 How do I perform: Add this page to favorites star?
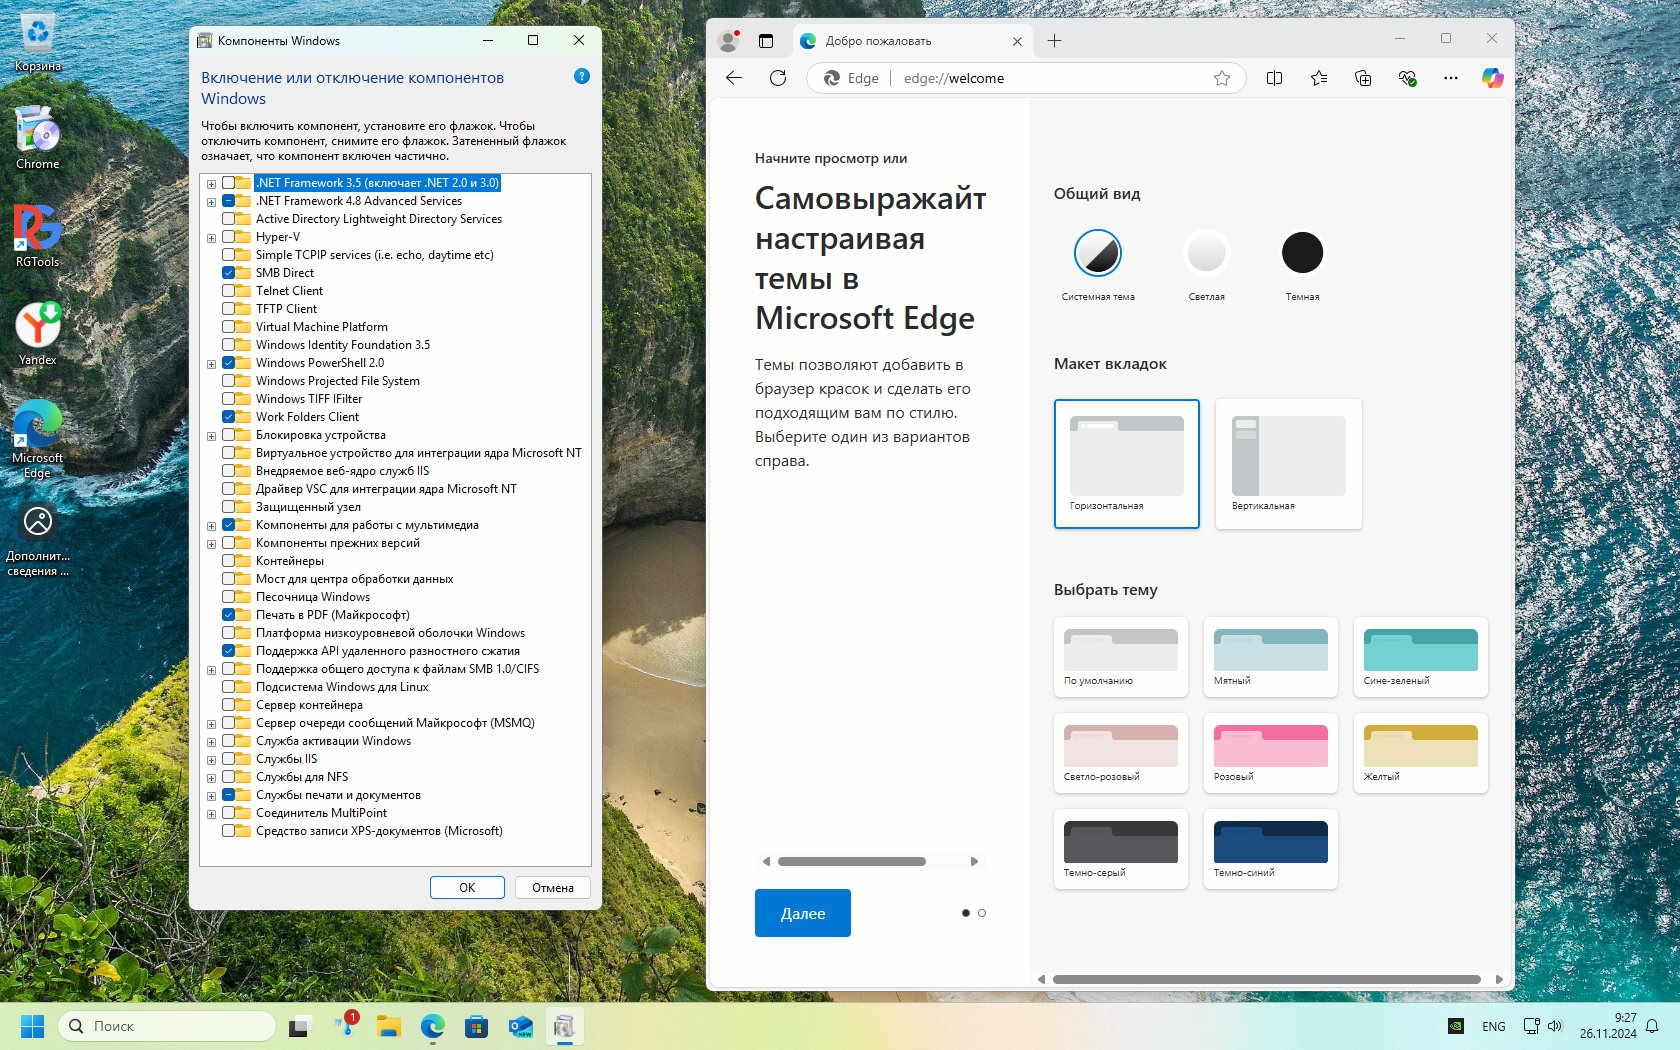click(1222, 78)
